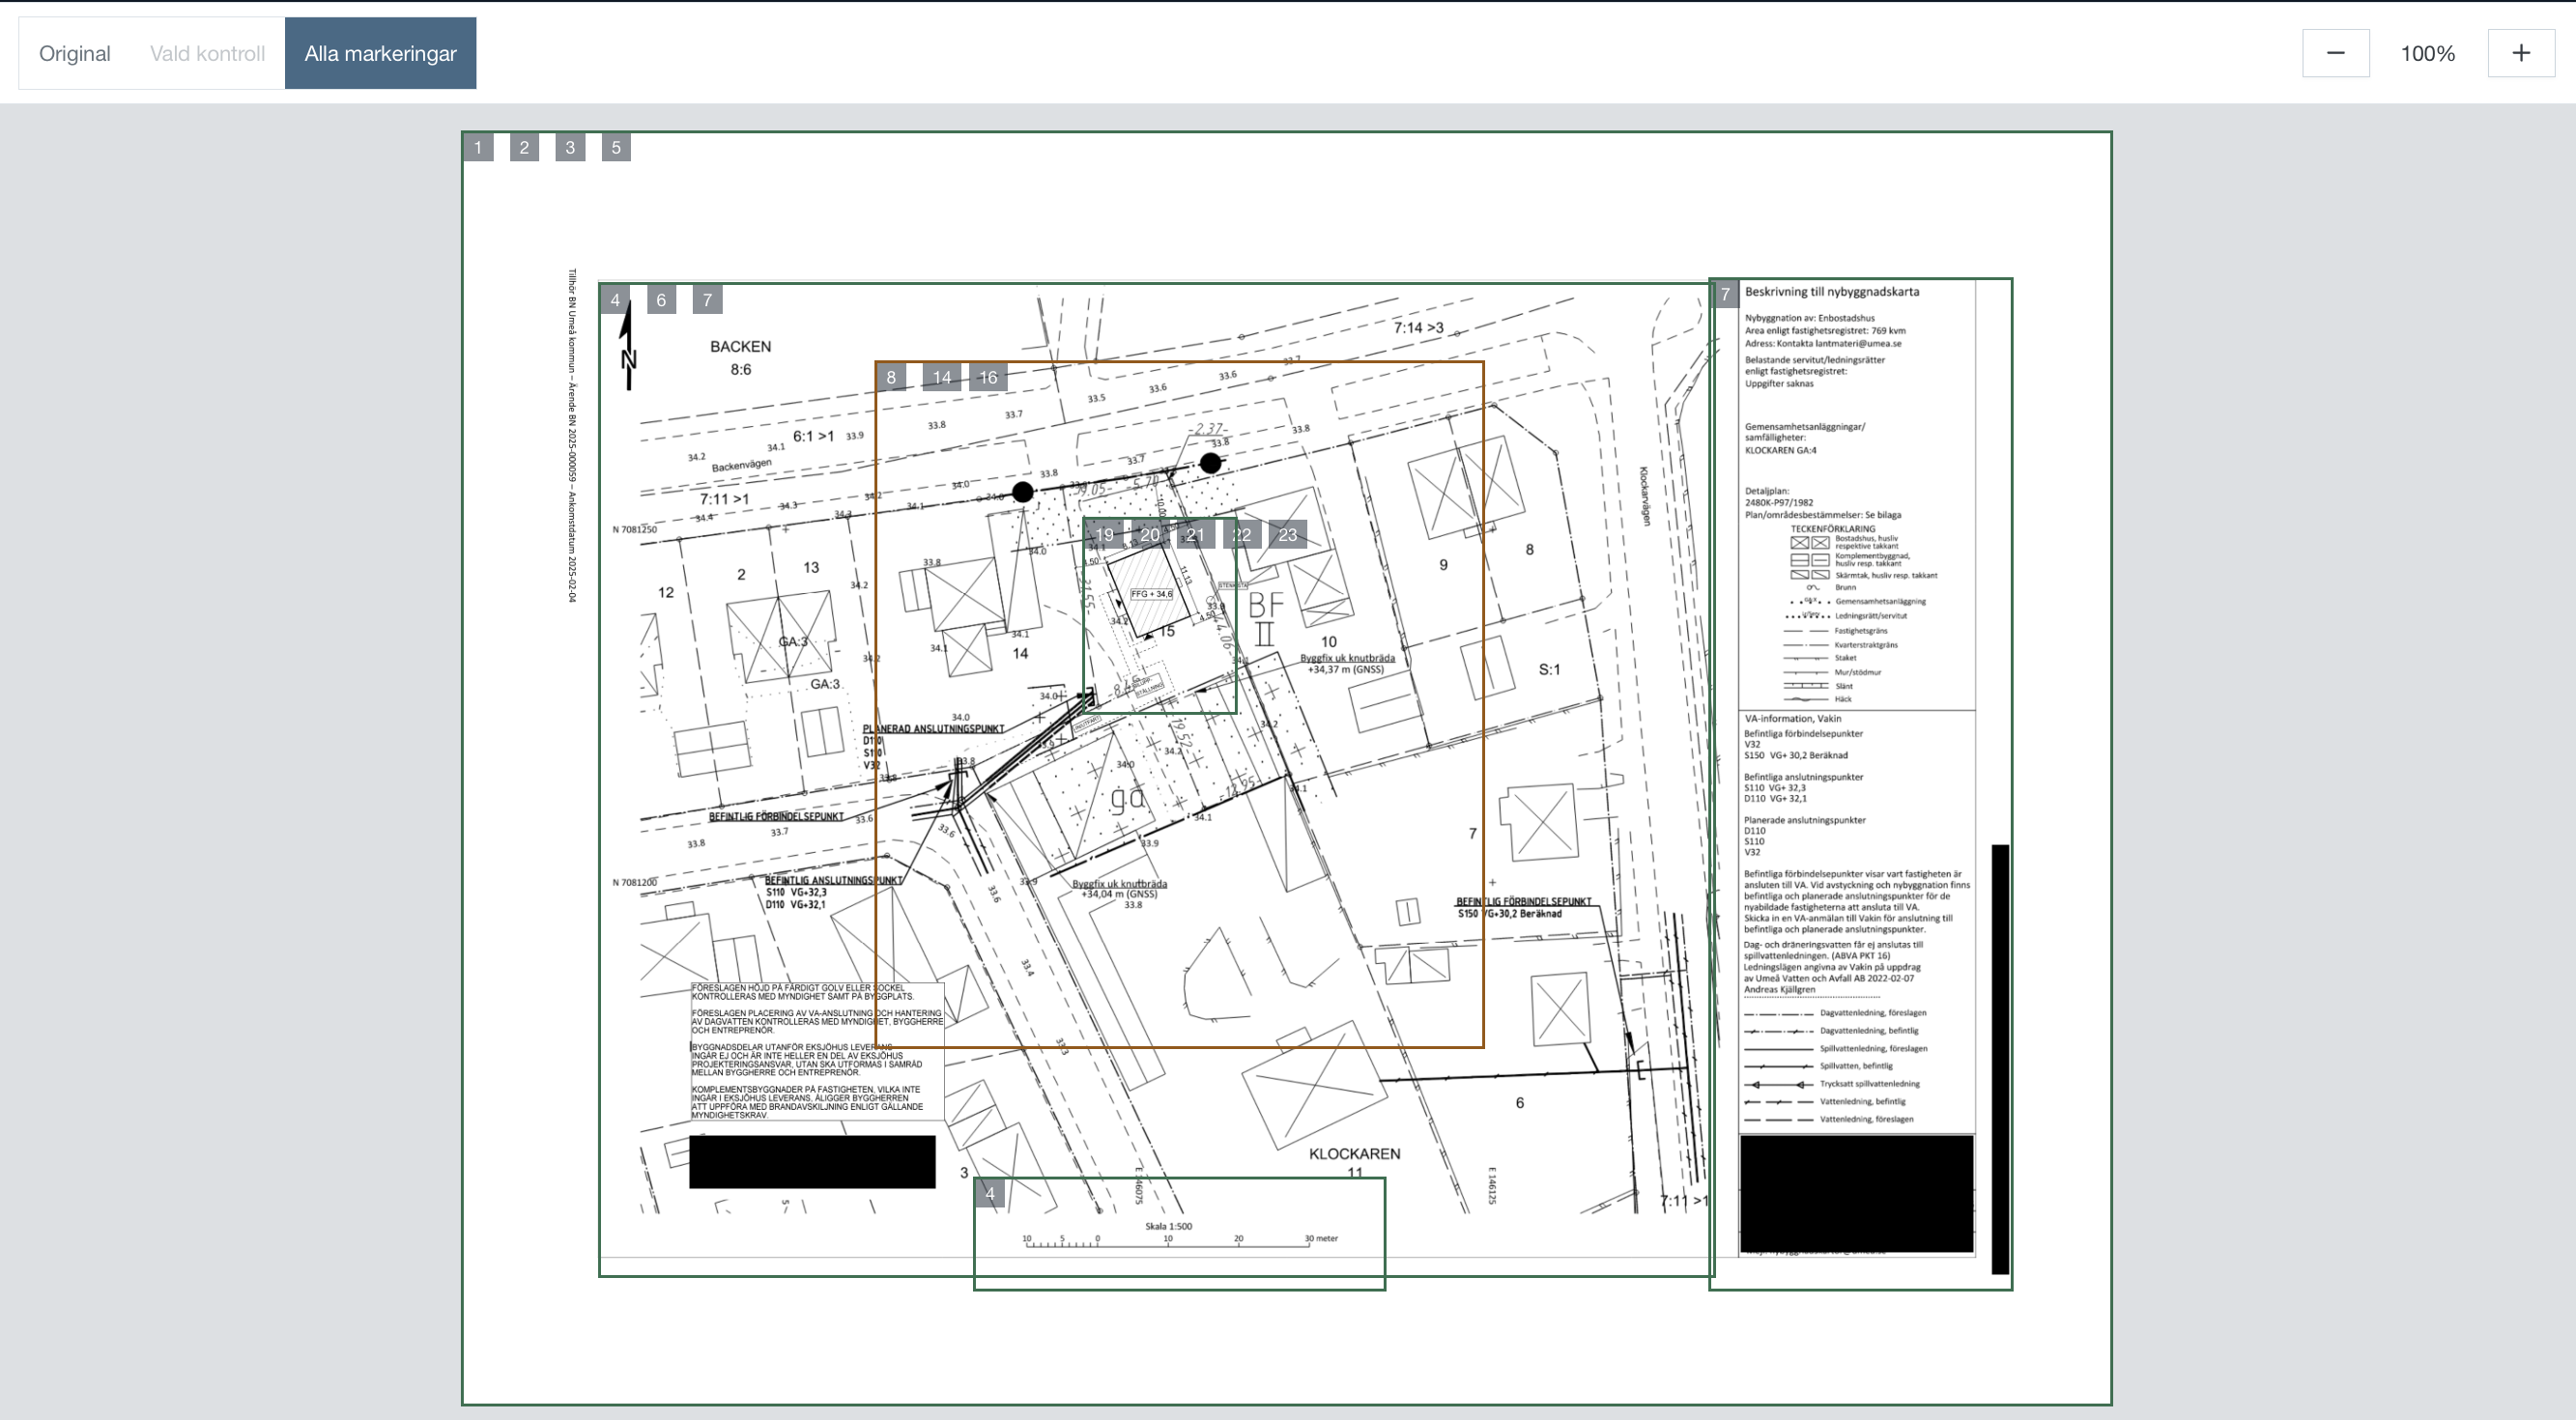Click '+34,37 m (GNSS)' height note
Screen dimensions: 2576x1420
point(1346,669)
